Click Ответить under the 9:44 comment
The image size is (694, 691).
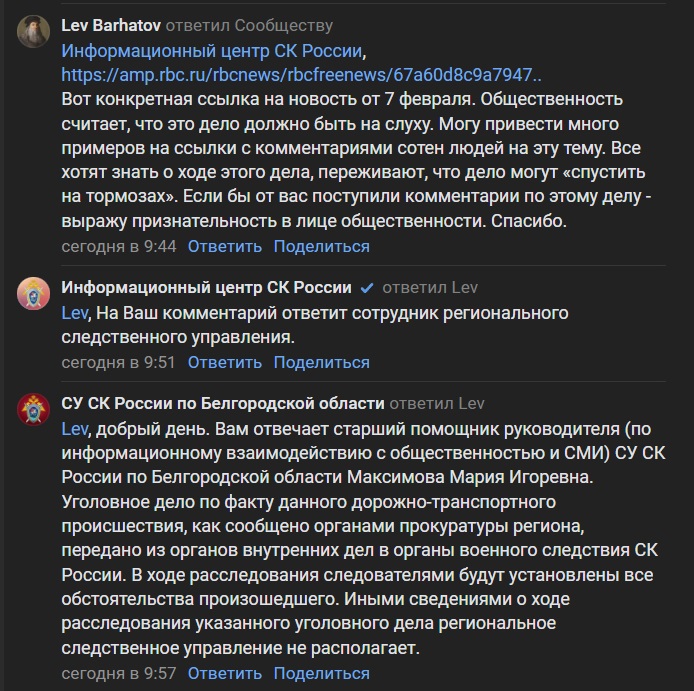(x=224, y=246)
